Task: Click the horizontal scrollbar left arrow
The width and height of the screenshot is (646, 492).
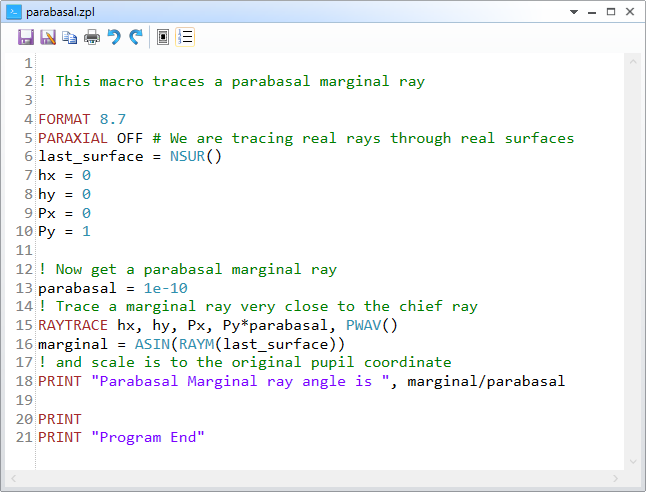Action: click(14, 478)
